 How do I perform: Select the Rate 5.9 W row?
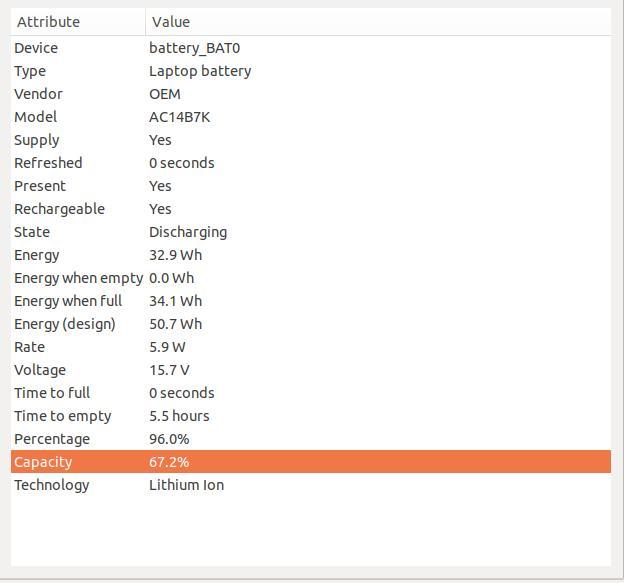point(311,347)
